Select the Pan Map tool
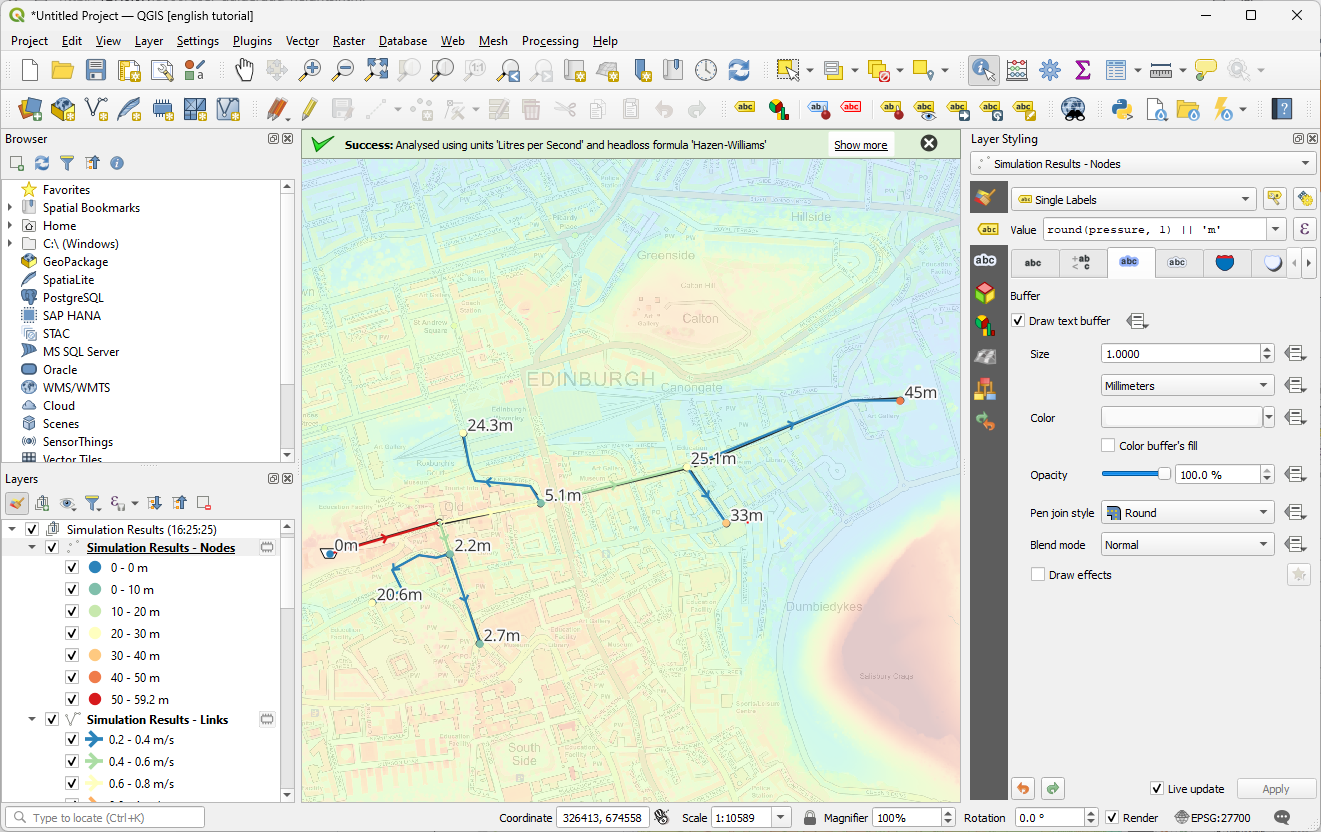The width and height of the screenshot is (1321, 832). pyautogui.click(x=244, y=70)
